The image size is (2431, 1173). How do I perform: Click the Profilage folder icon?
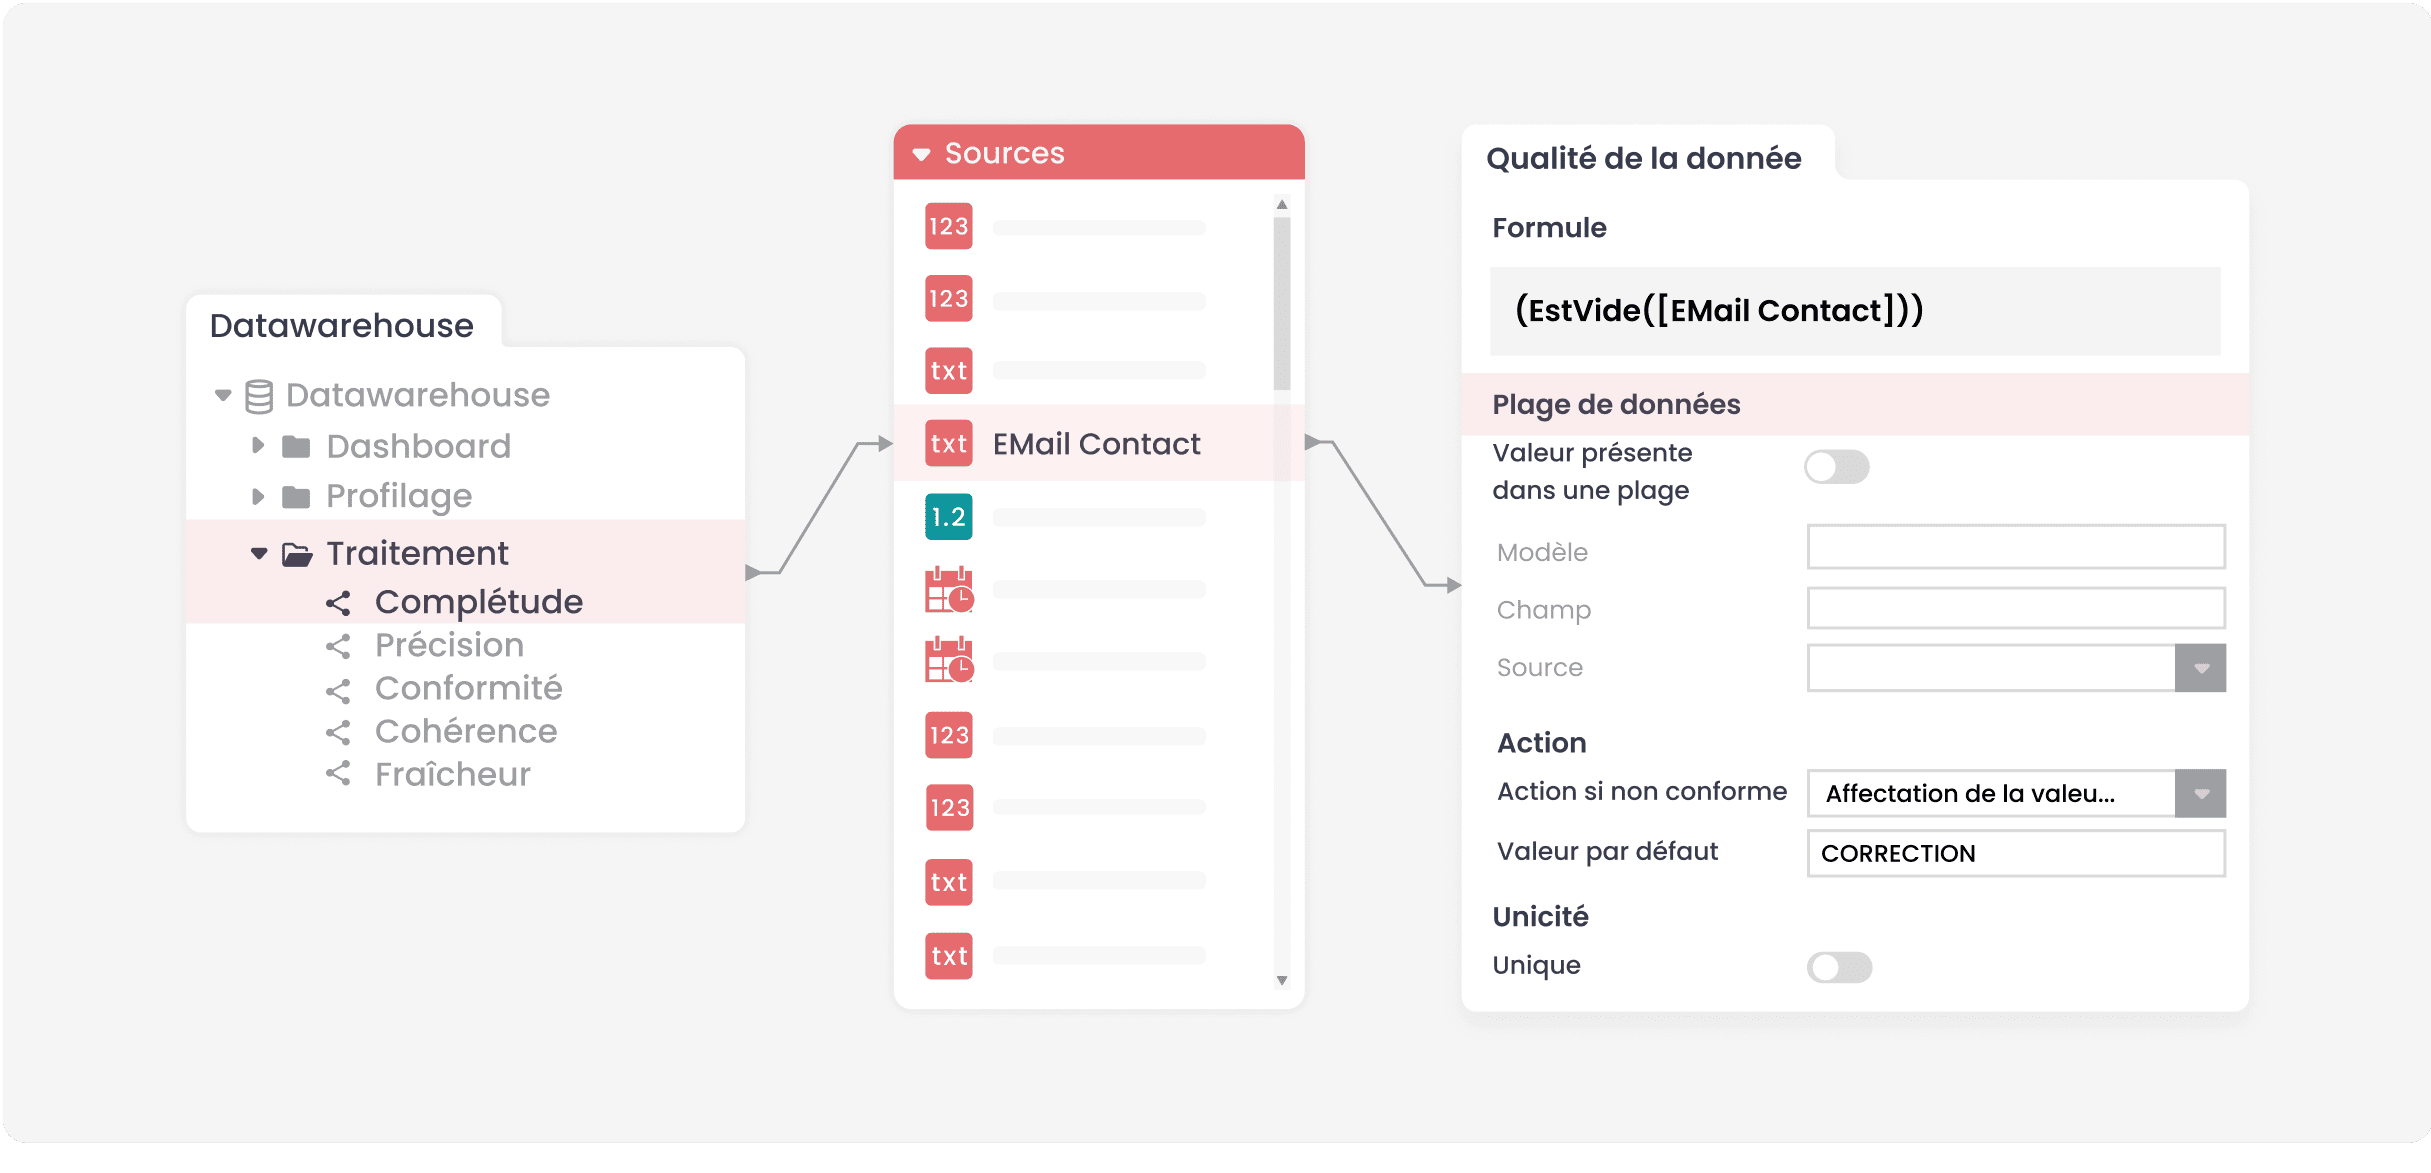coord(296,496)
